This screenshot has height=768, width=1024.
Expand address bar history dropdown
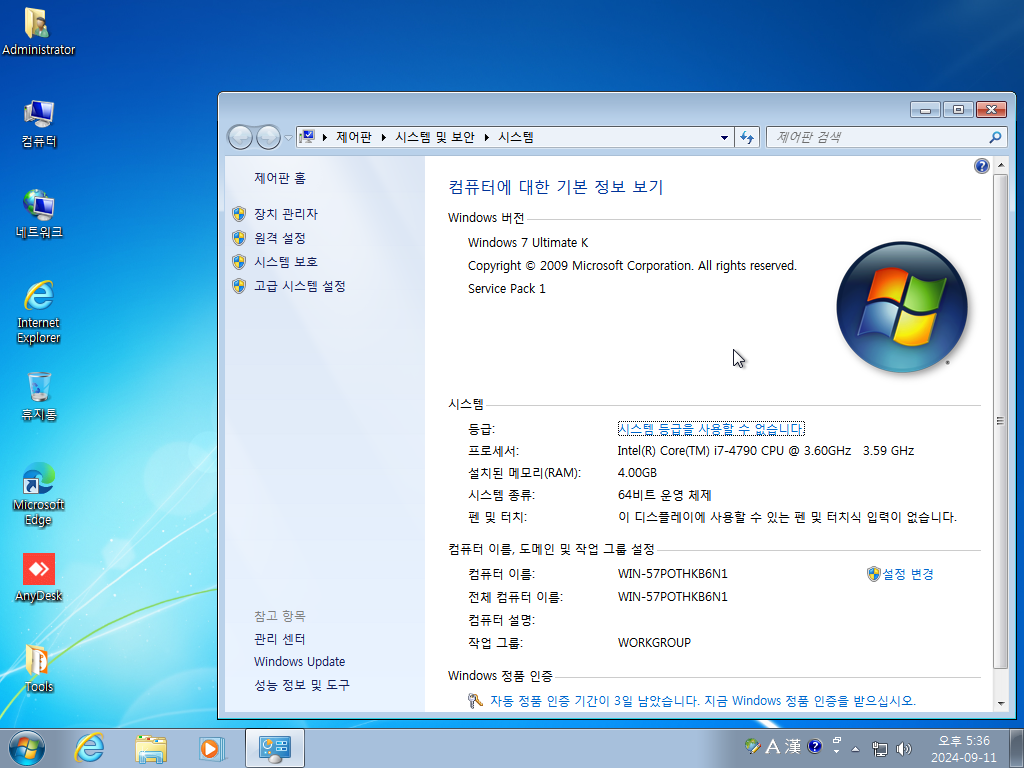724,137
